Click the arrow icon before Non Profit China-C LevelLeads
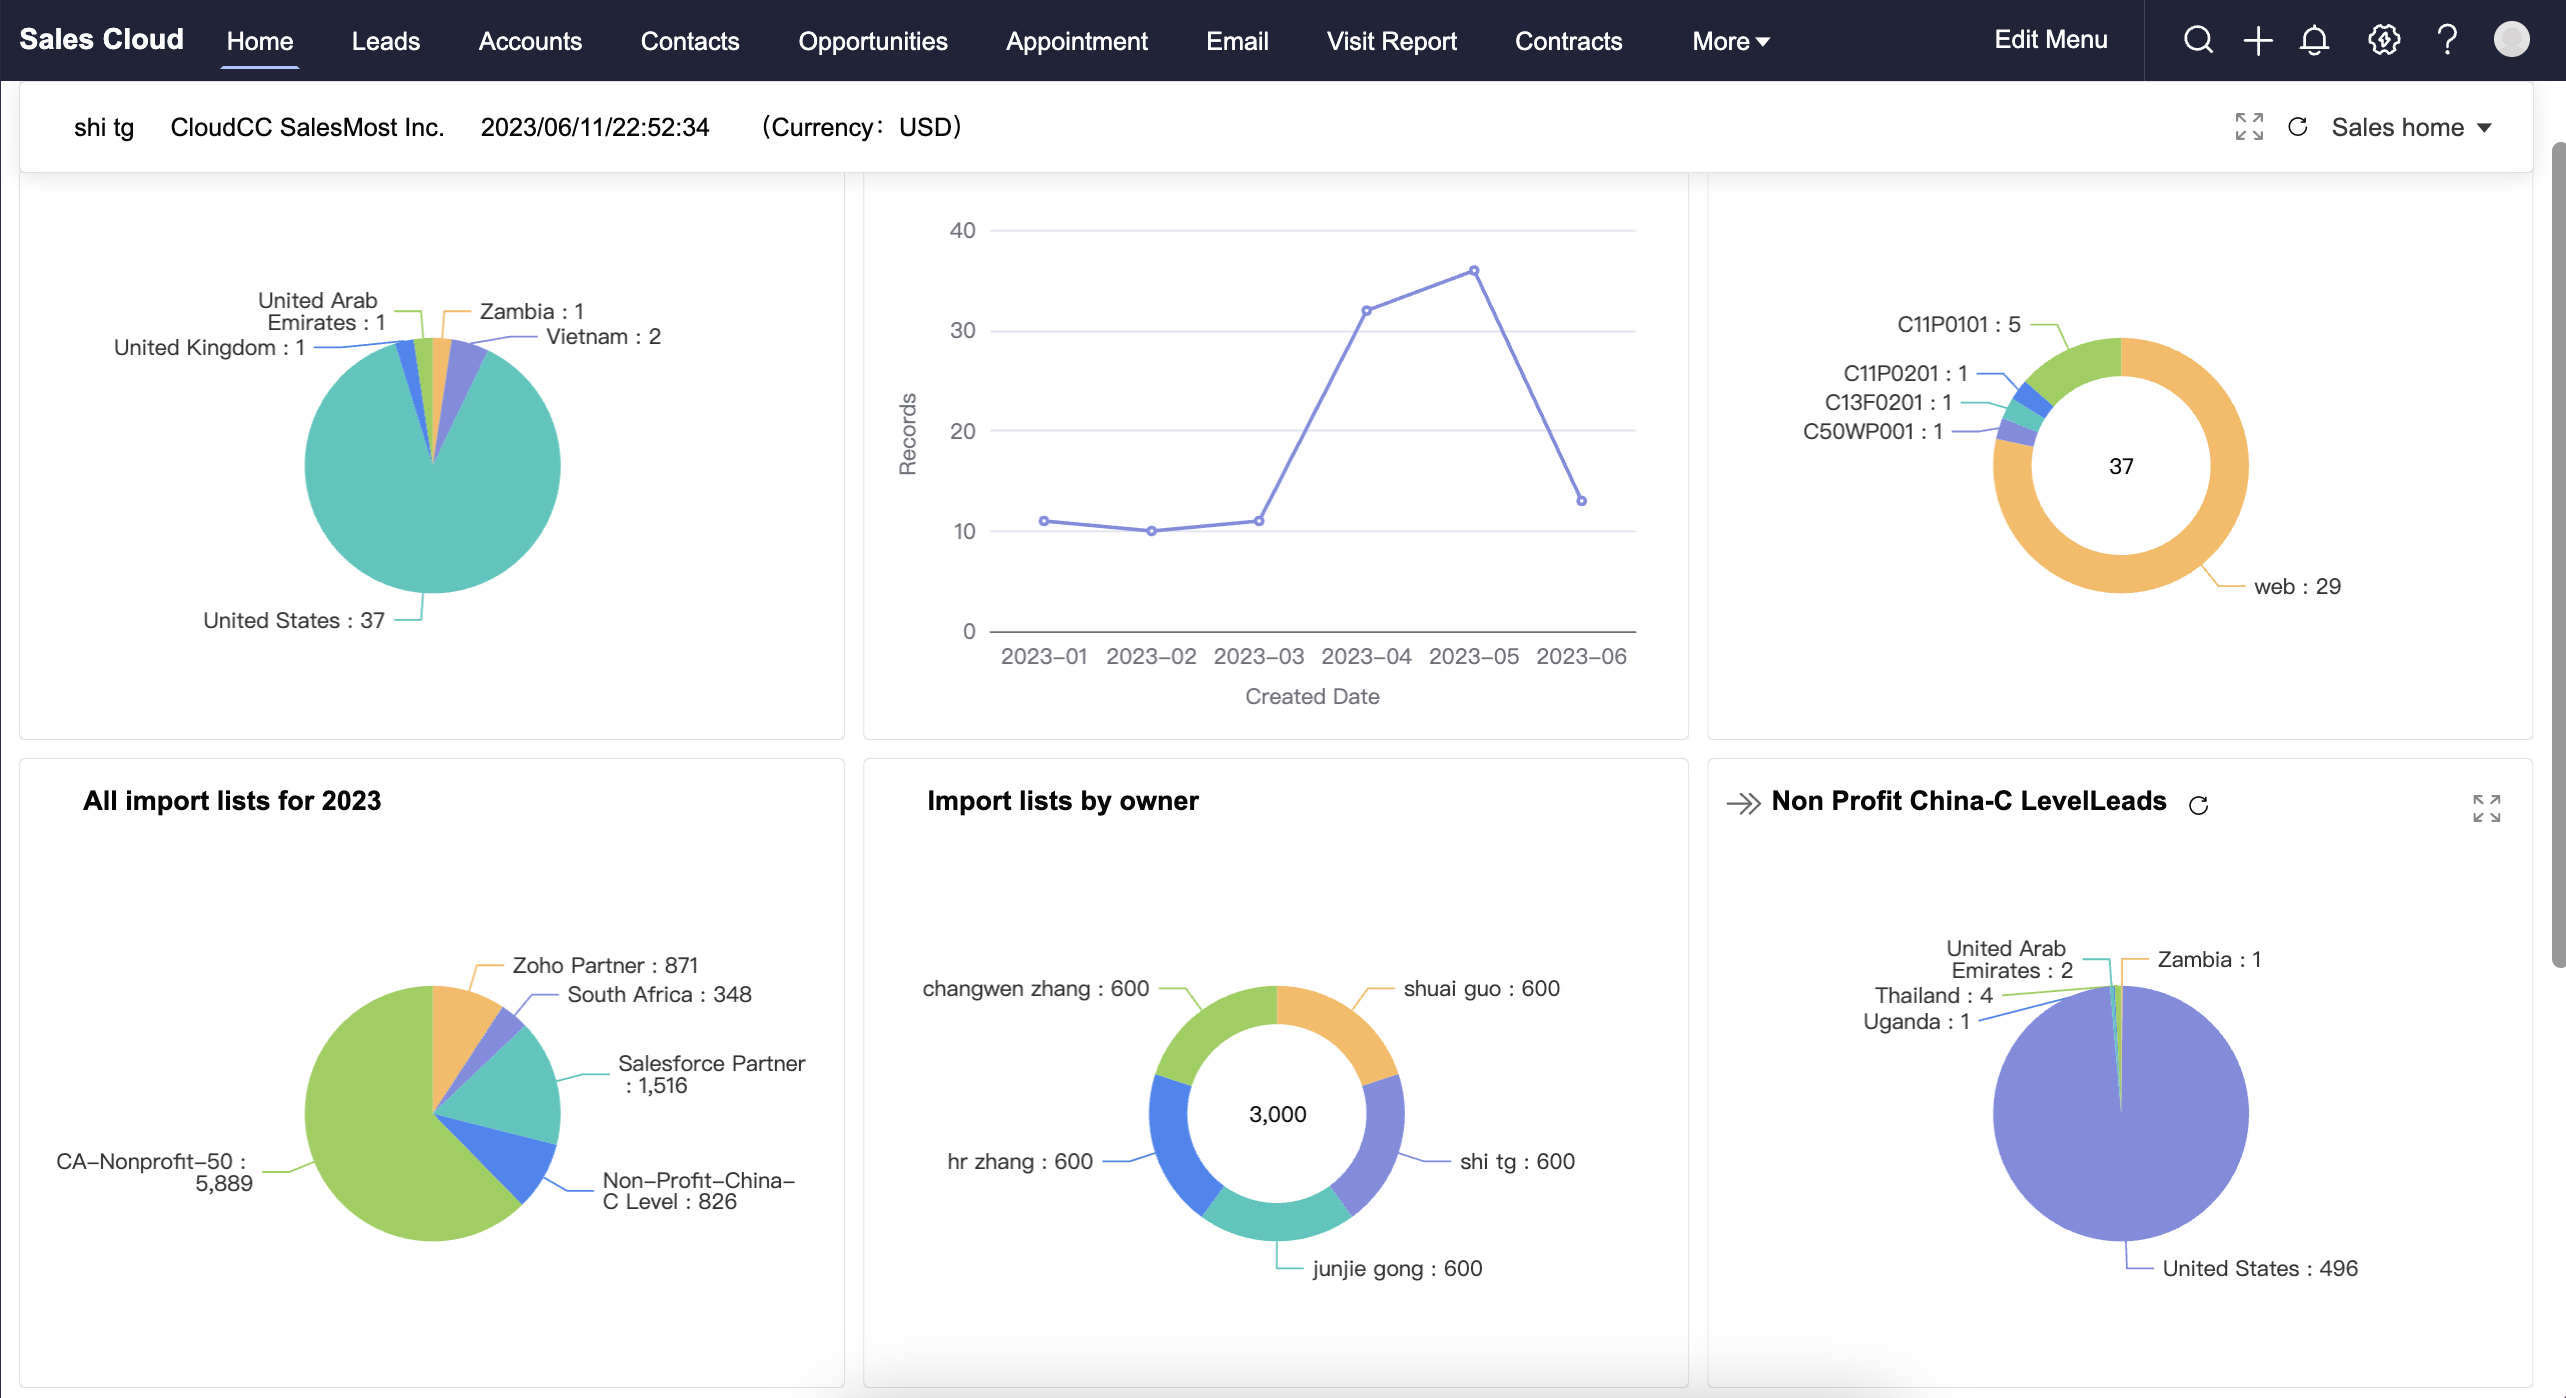 pos(1743,803)
